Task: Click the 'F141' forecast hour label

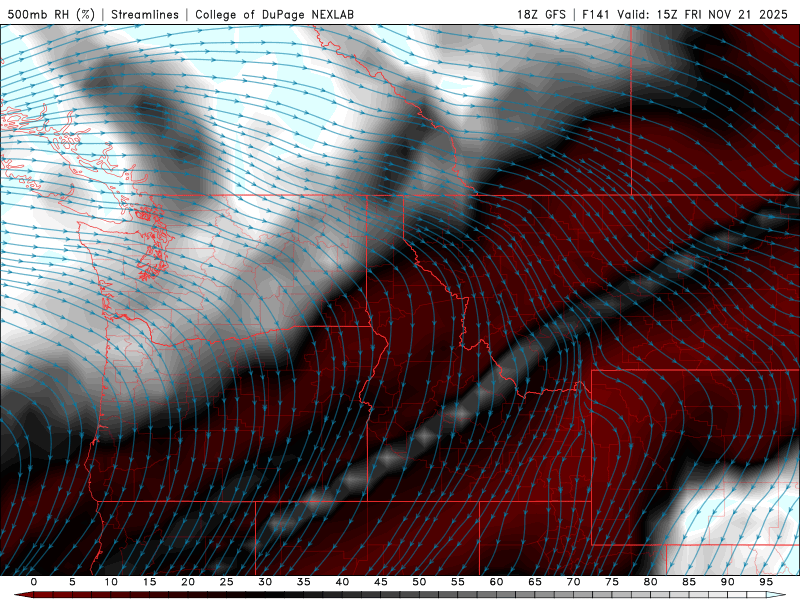Action: 596,14
